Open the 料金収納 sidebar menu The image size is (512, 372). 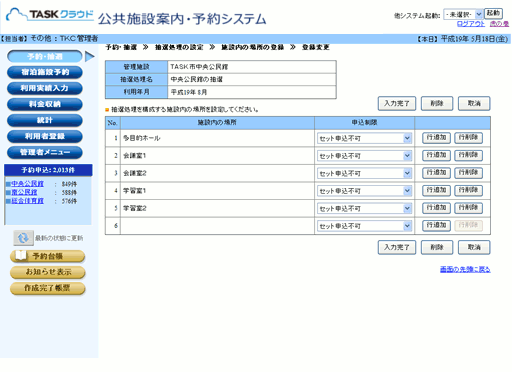point(45,104)
